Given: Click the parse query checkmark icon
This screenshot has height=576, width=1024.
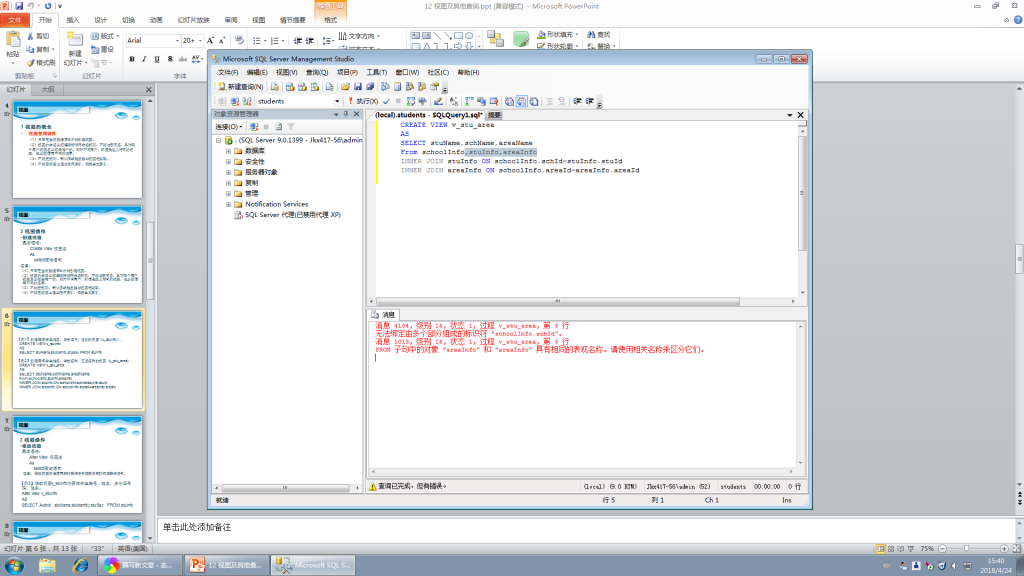Looking at the screenshot, I should click(x=387, y=101).
